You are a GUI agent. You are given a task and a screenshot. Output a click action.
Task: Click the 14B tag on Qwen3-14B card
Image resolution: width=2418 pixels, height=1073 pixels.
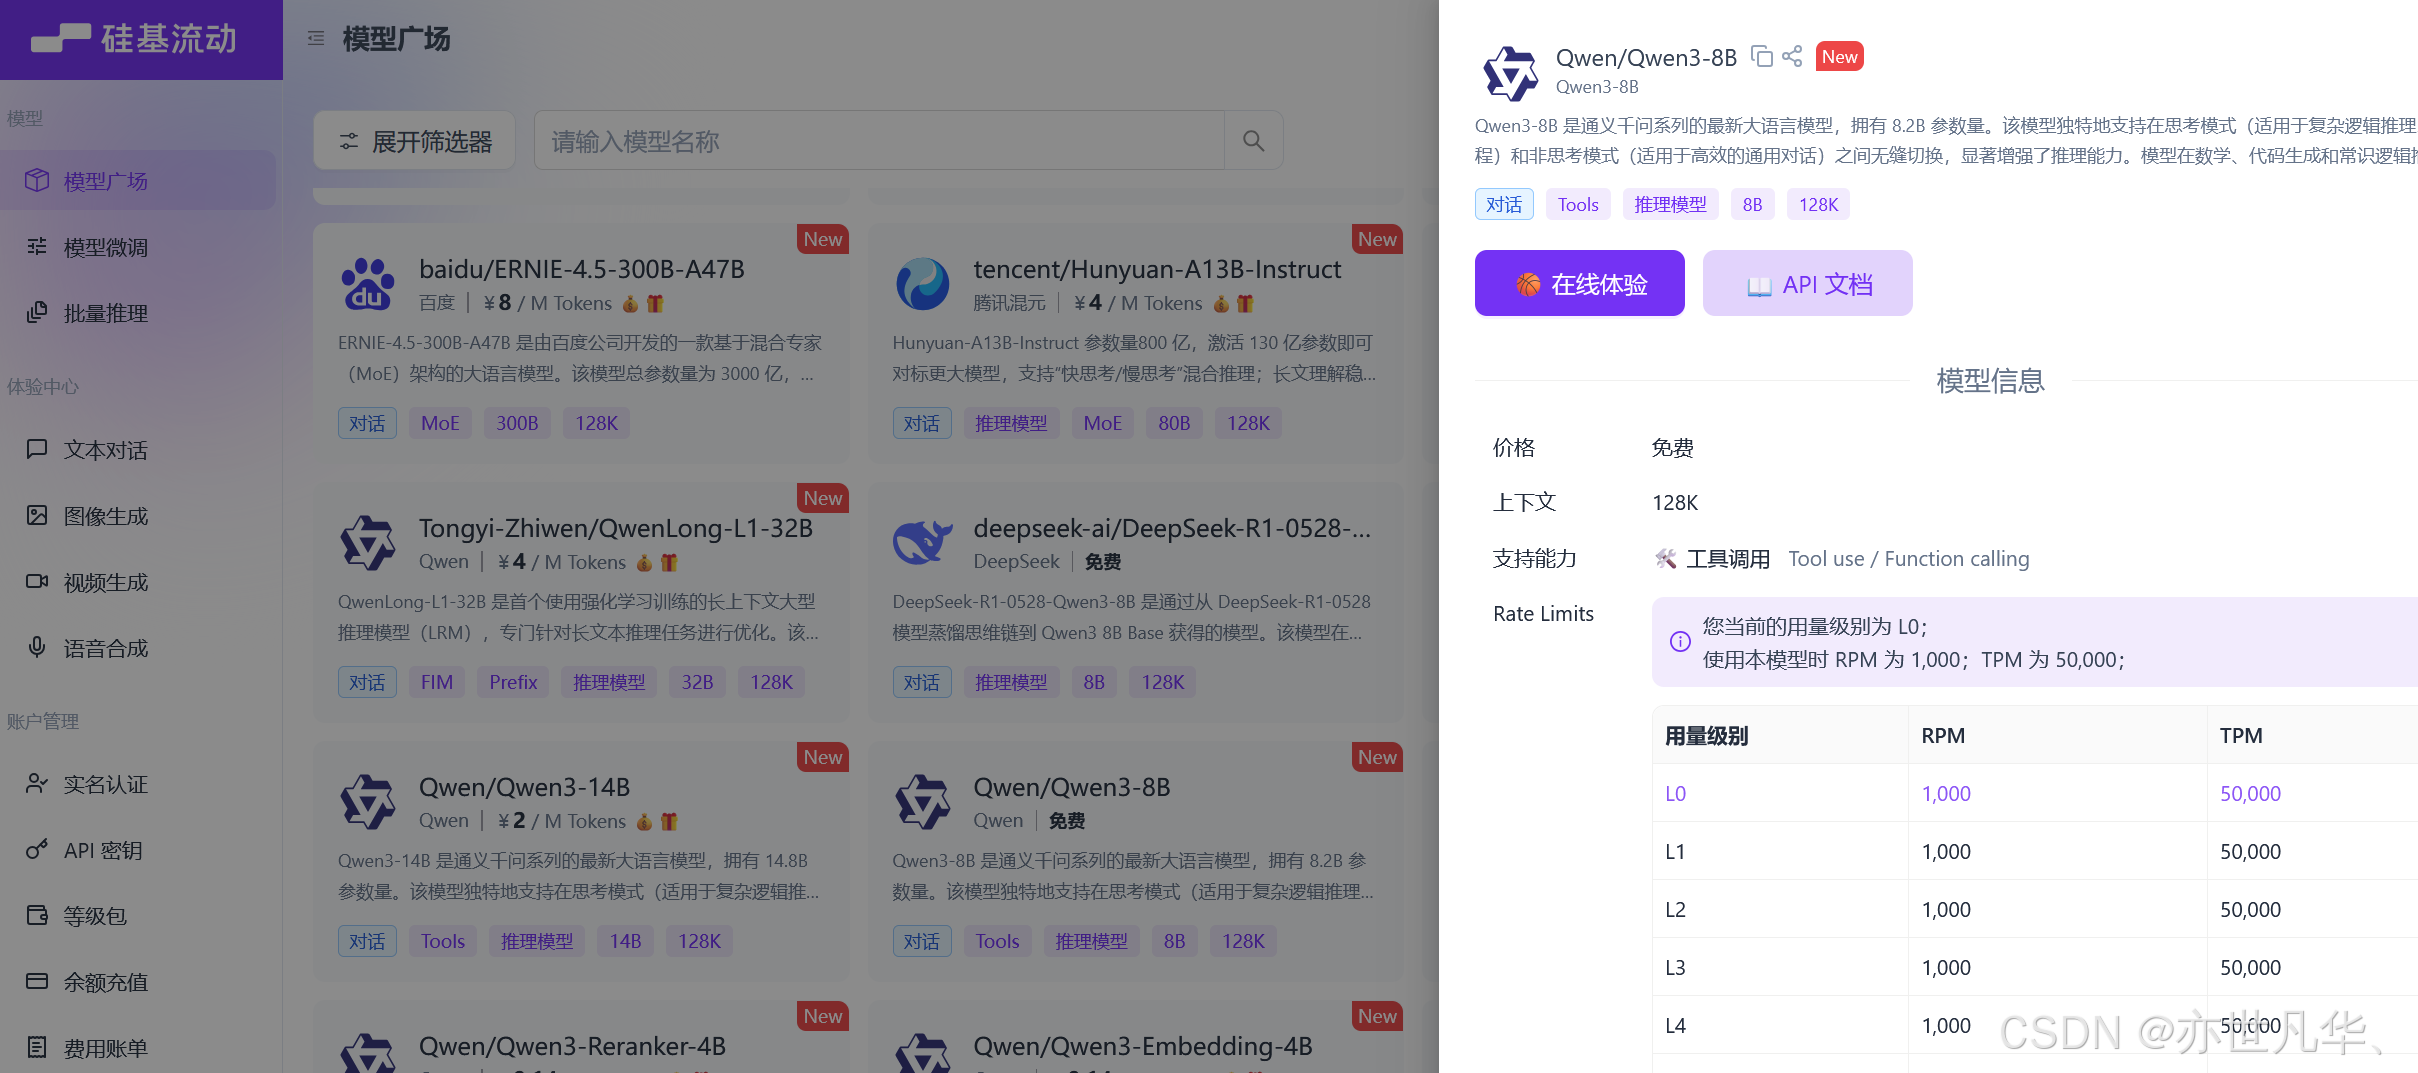point(625,941)
